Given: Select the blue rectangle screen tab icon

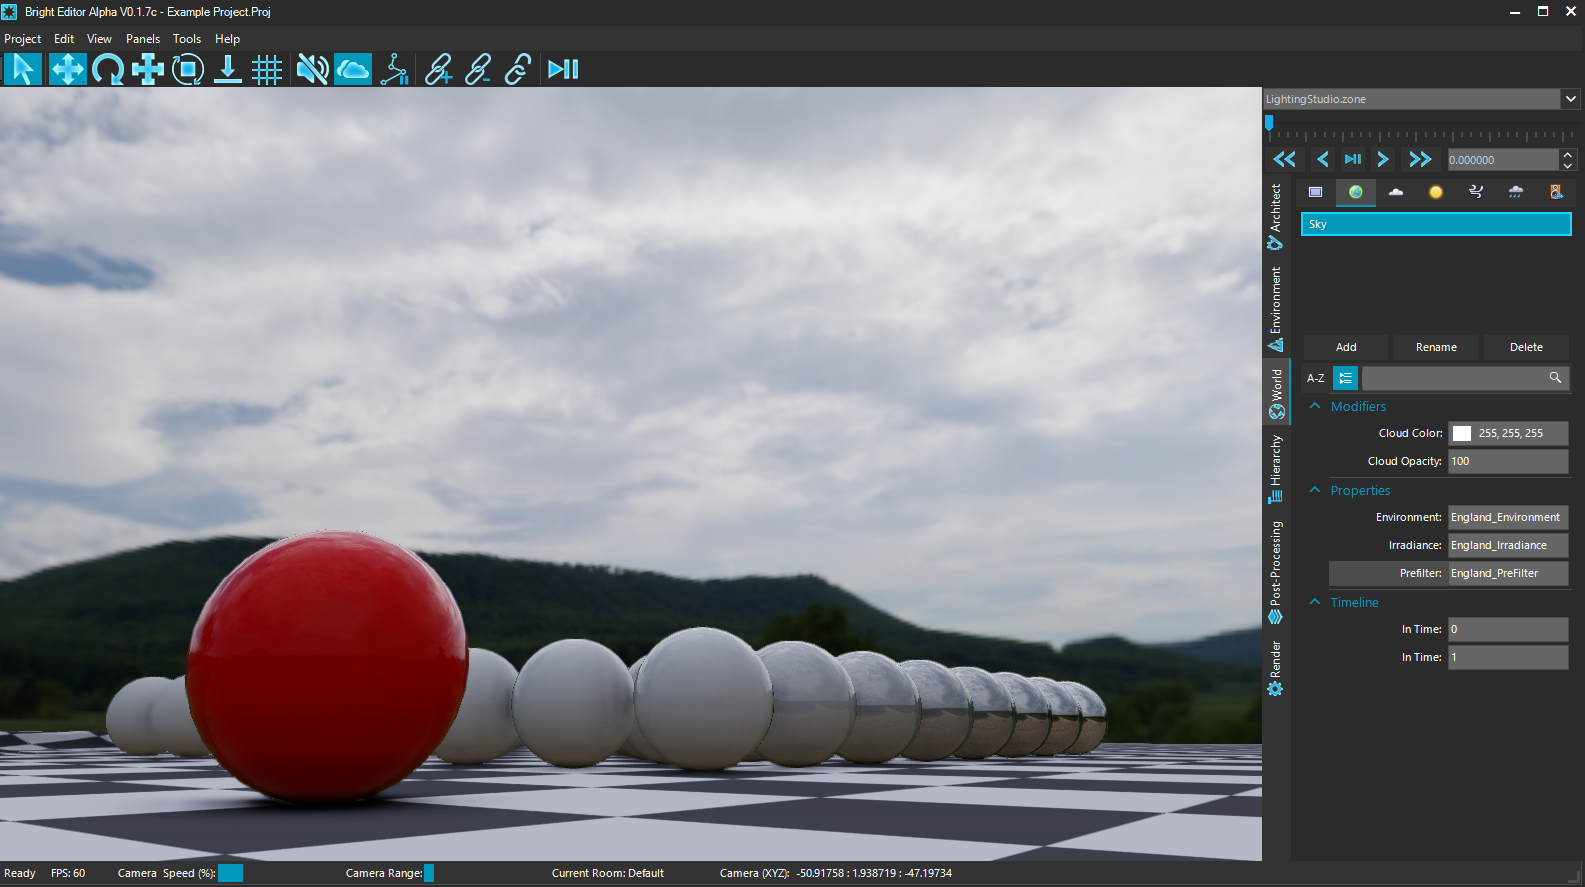Looking at the screenshot, I should 1316,192.
